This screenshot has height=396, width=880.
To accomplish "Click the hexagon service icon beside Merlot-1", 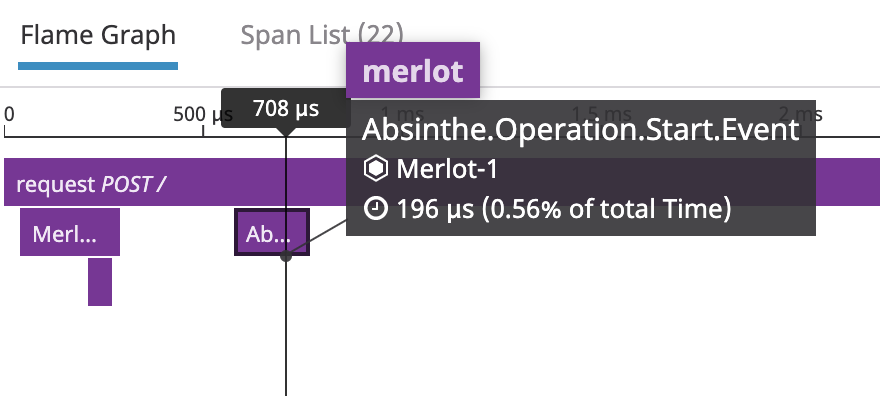I will click(375, 168).
